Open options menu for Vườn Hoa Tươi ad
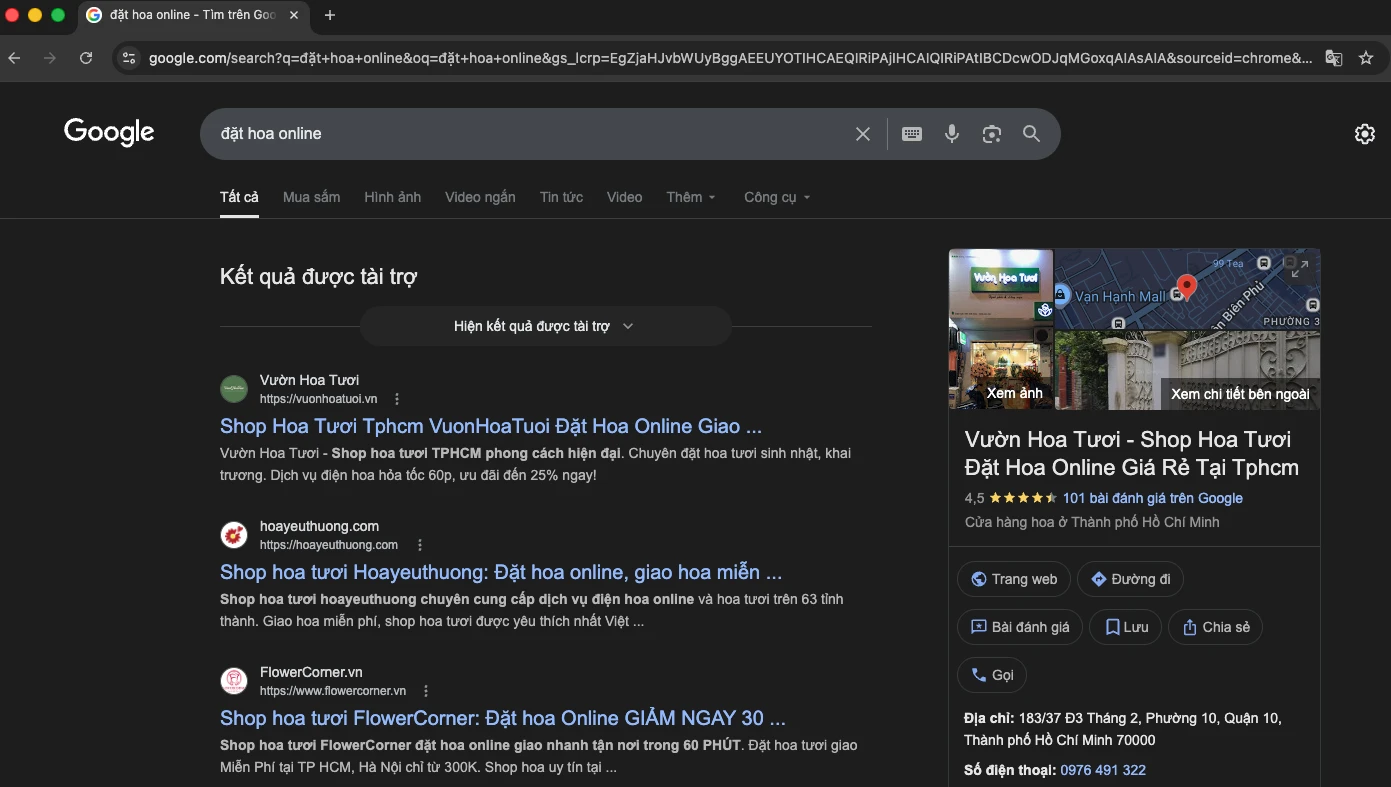The image size is (1391, 787). 397,399
